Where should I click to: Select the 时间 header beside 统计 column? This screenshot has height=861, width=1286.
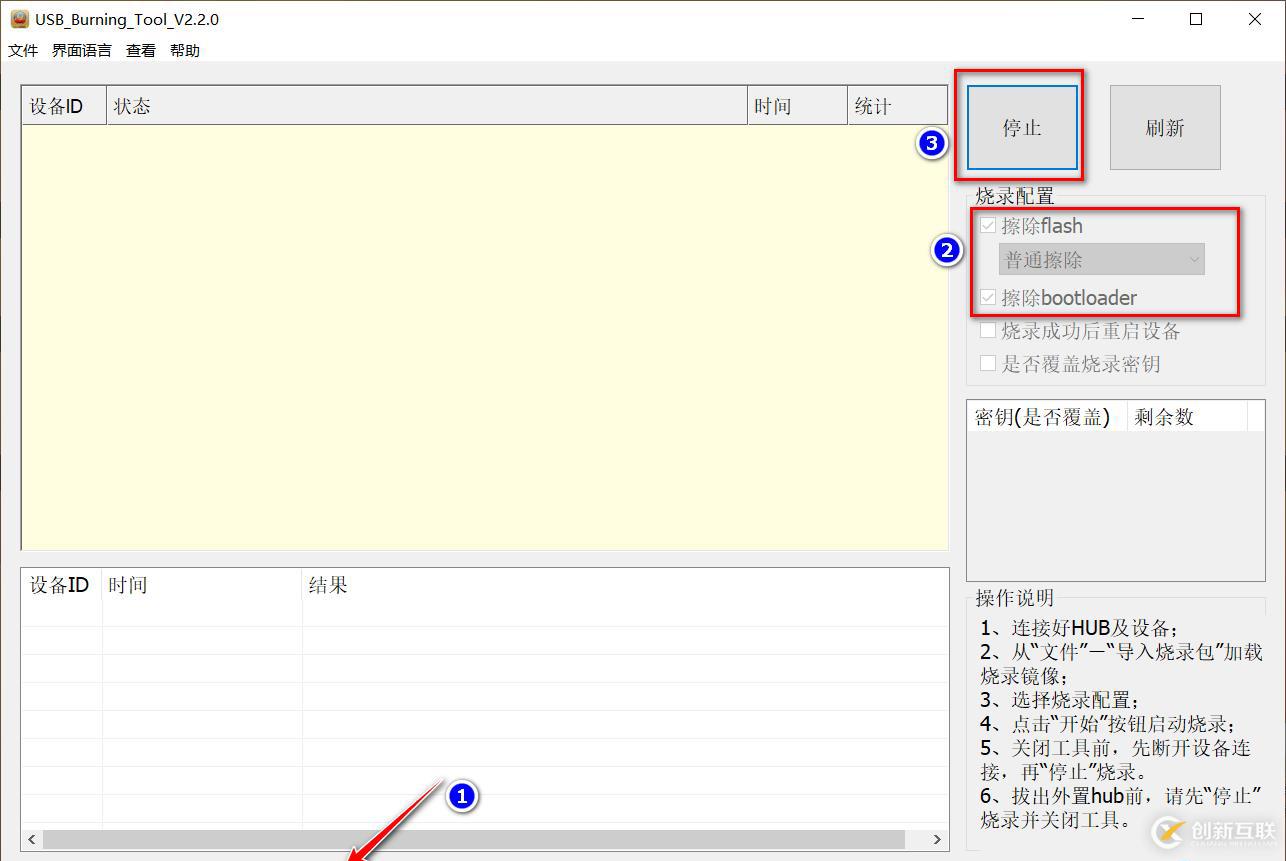(797, 106)
